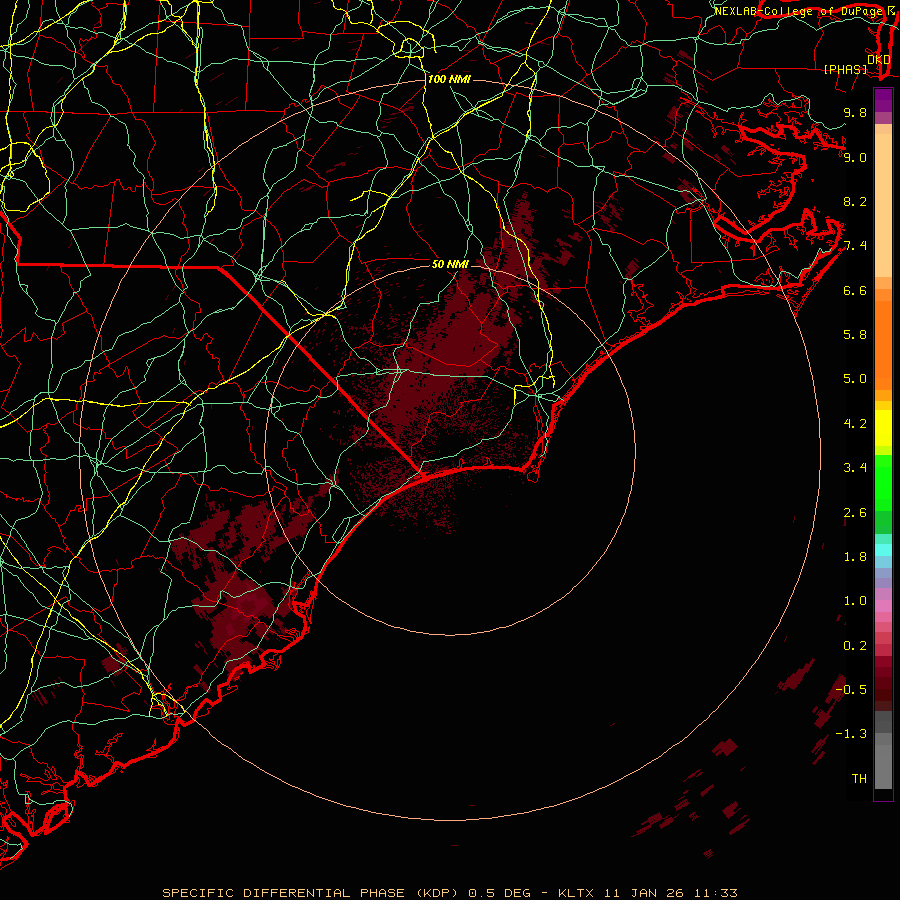Click the -0.5 color scale value
900x900 pixels.
coord(851,690)
